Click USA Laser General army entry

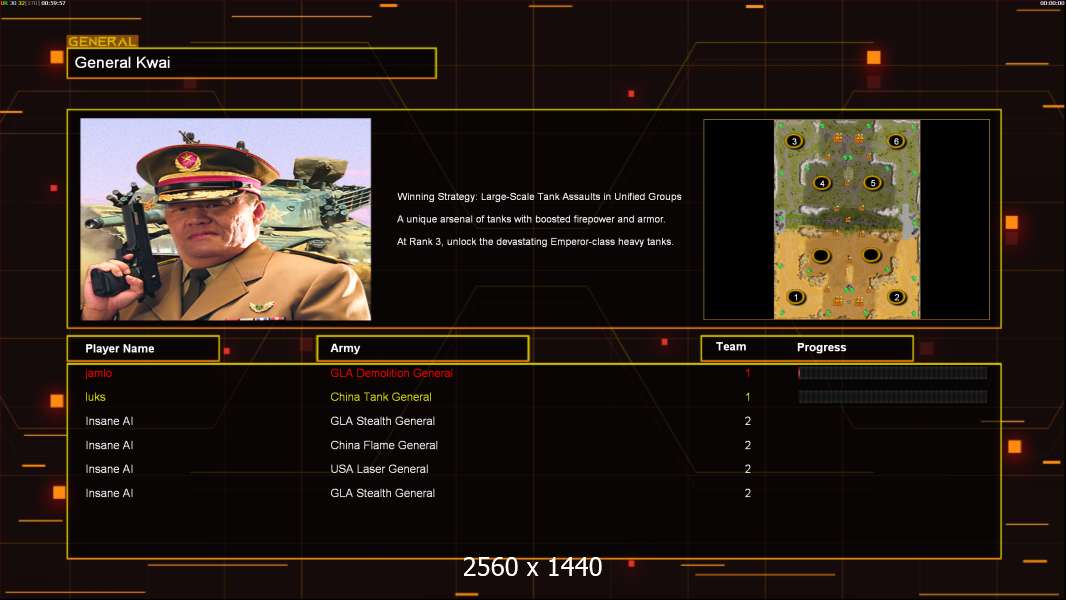(379, 469)
